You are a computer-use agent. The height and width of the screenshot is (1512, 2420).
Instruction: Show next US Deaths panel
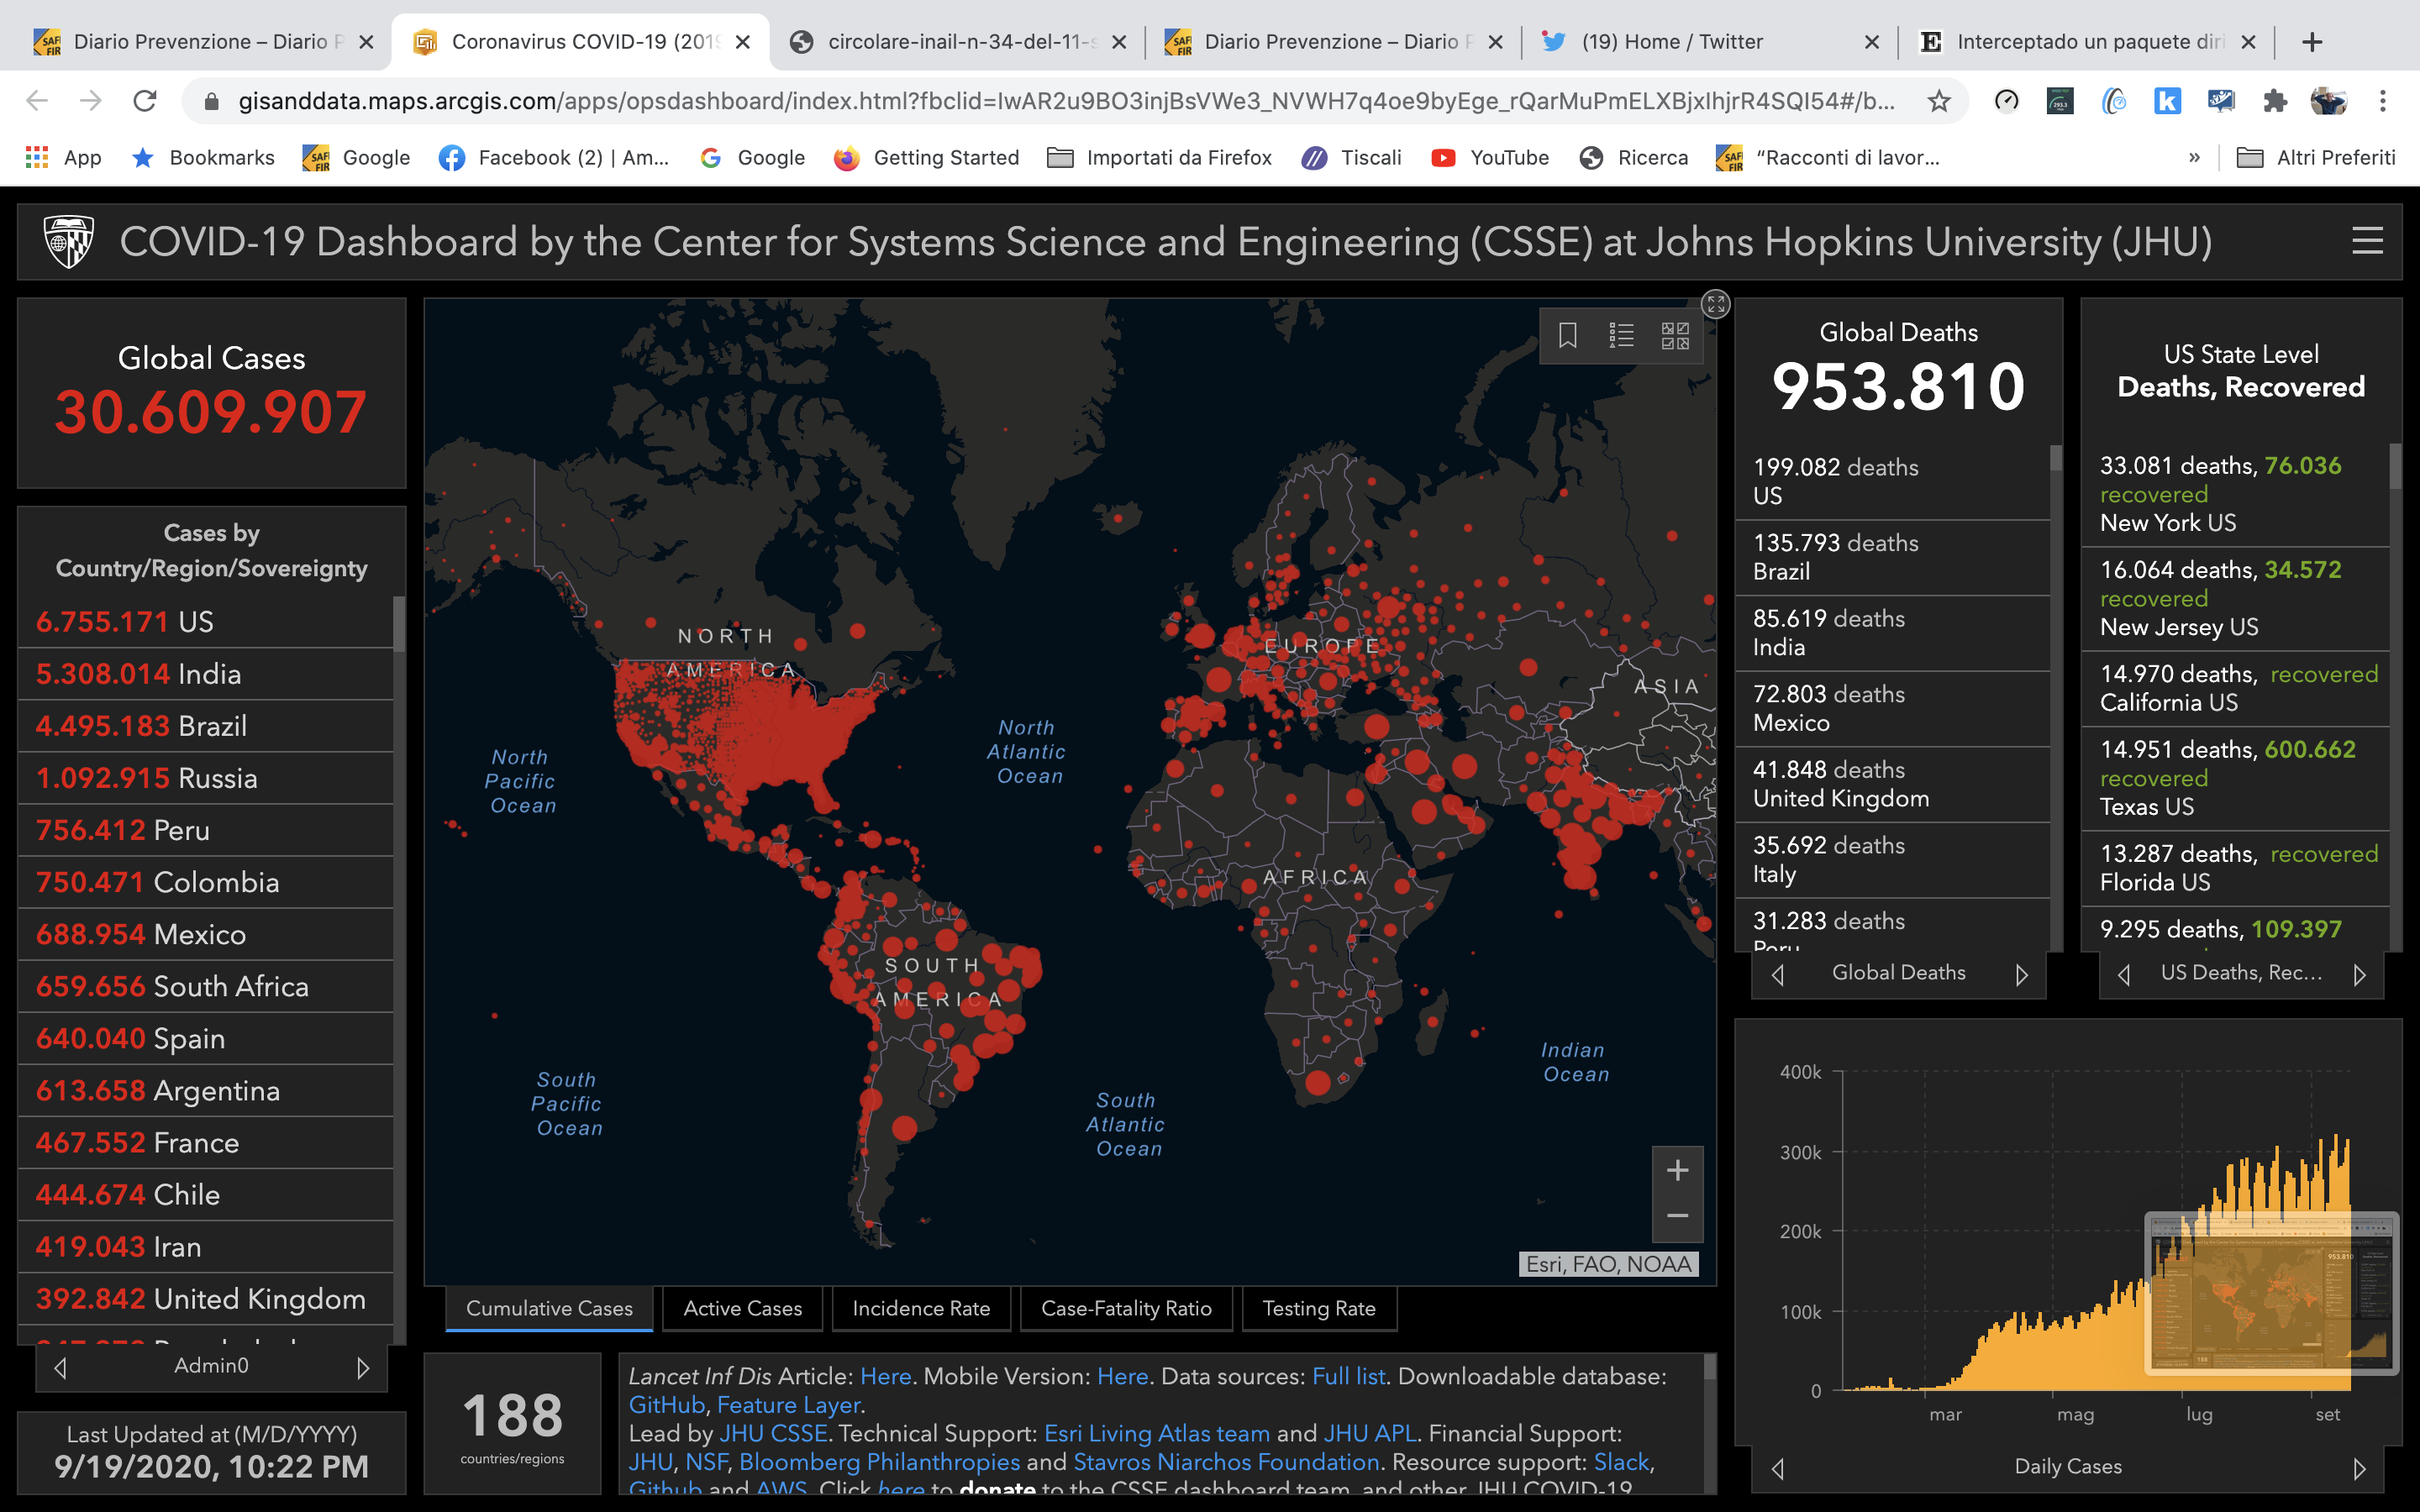(2360, 974)
